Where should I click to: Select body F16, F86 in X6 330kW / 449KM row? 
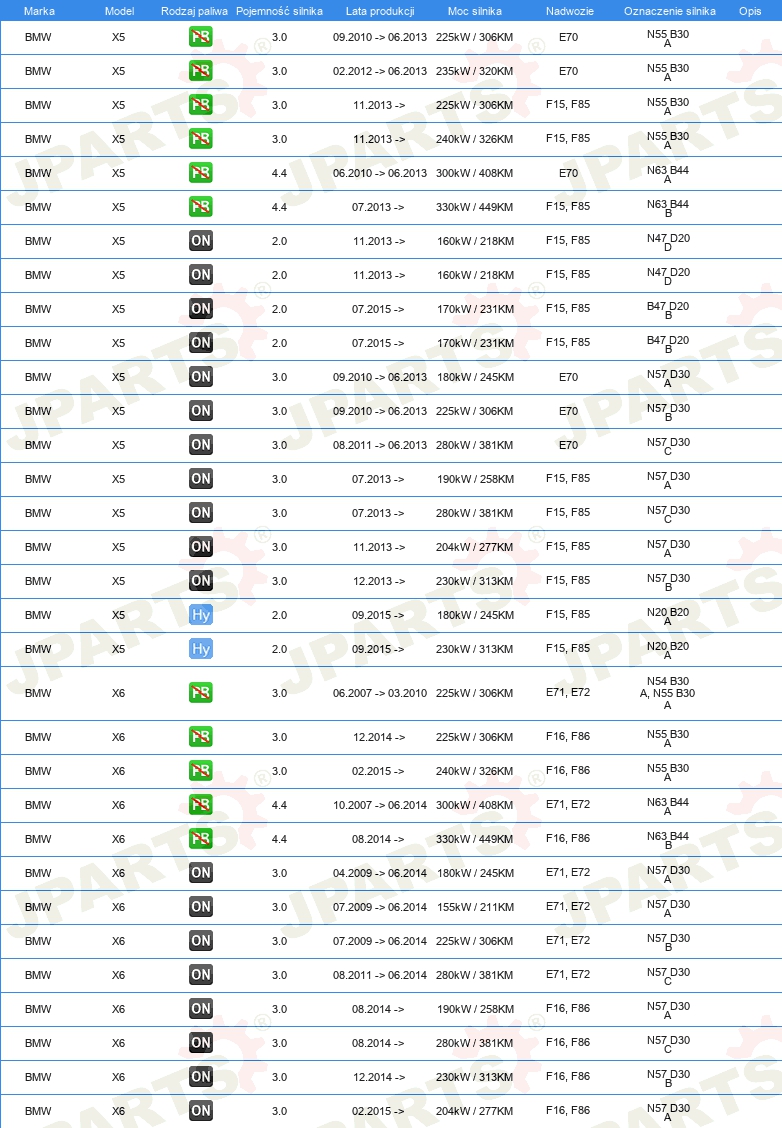[568, 838]
